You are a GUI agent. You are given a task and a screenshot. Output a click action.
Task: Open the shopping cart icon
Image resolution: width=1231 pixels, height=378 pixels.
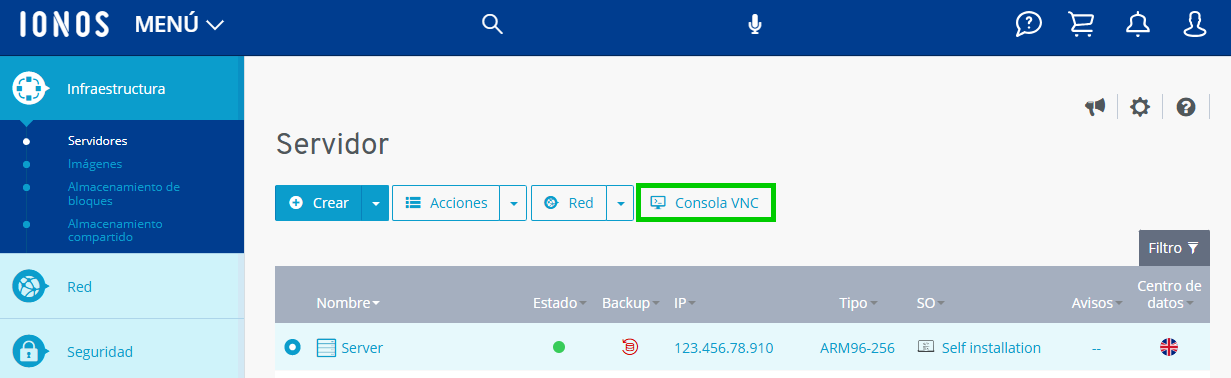point(1082,24)
